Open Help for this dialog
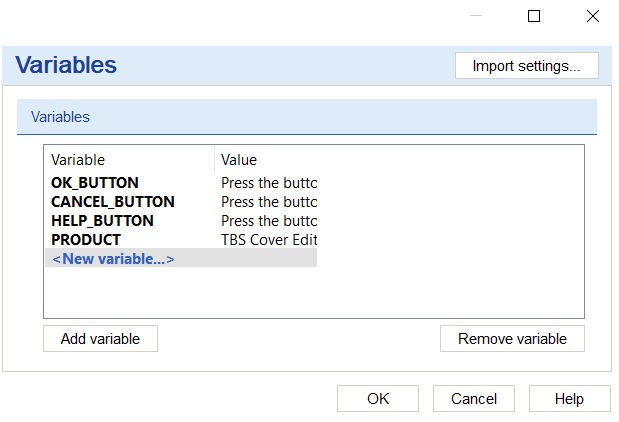Screen dimensions: 619x422 [569, 399]
